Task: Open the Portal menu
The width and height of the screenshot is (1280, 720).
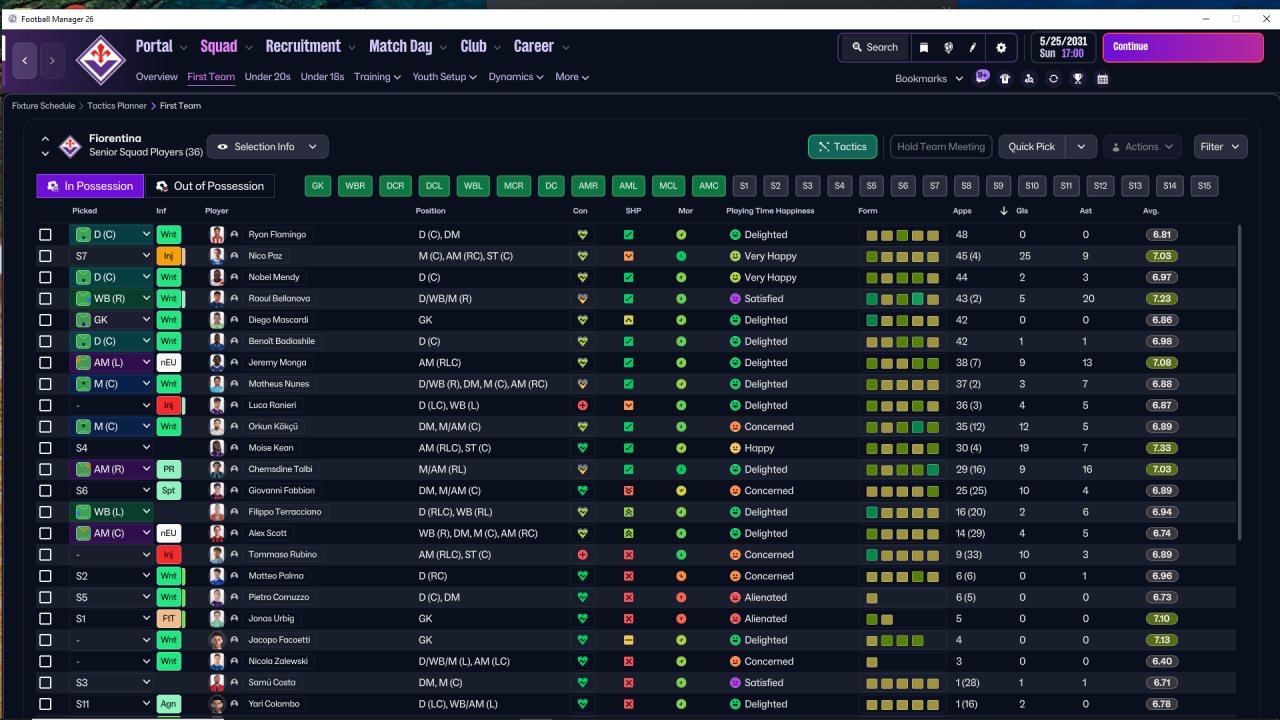Action: pyautogui.click(x=161, y=46)
